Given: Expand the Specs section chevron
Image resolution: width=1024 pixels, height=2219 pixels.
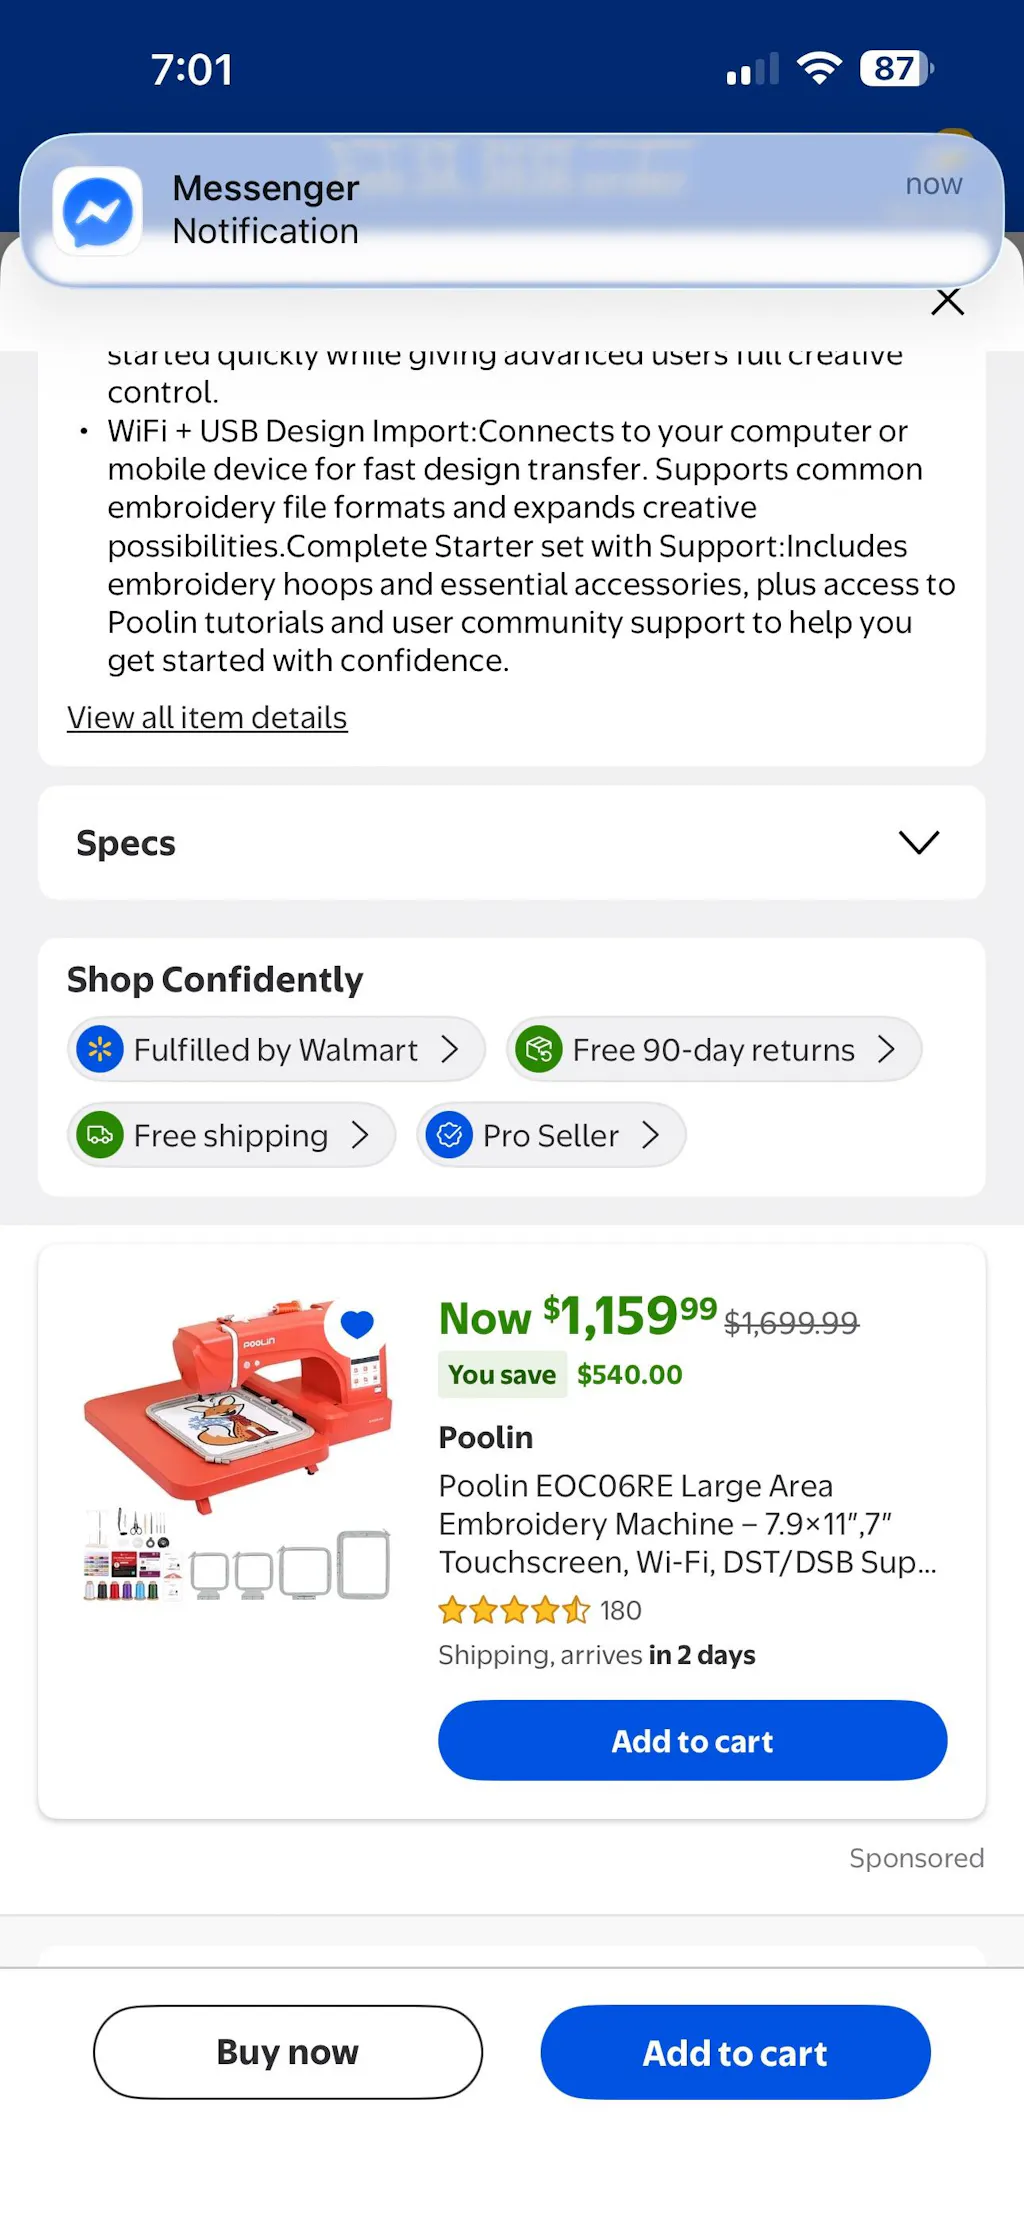Looking at the screenshot, I should tap(919, 843).
